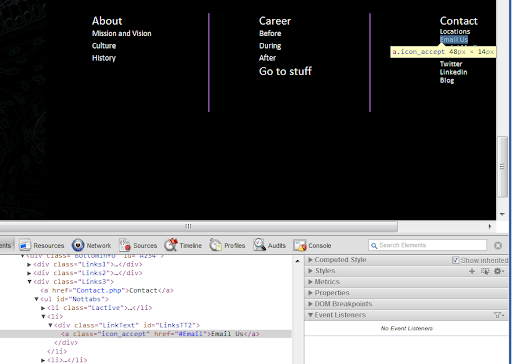Click the Go to stuff link
512x364 pixels.
point(285,71)
